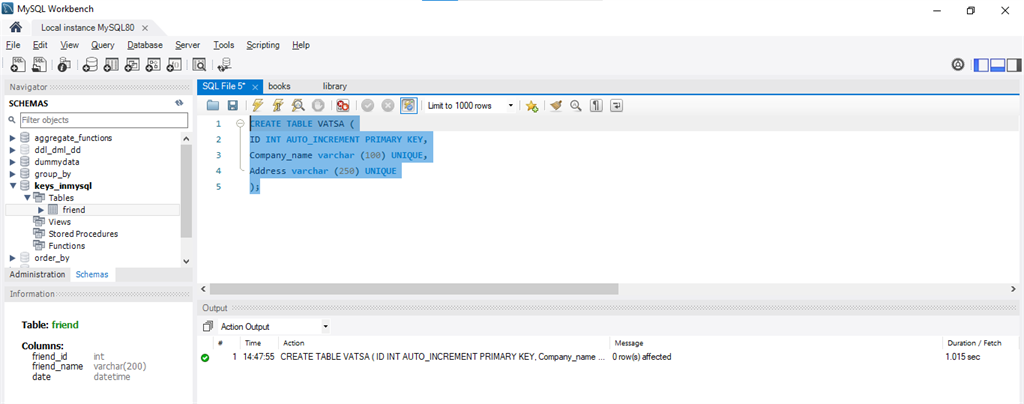Search table data toolbar icon
The width and height of the screenshot is (1024, 404).
pyautogui.click(x=199, y=64)
